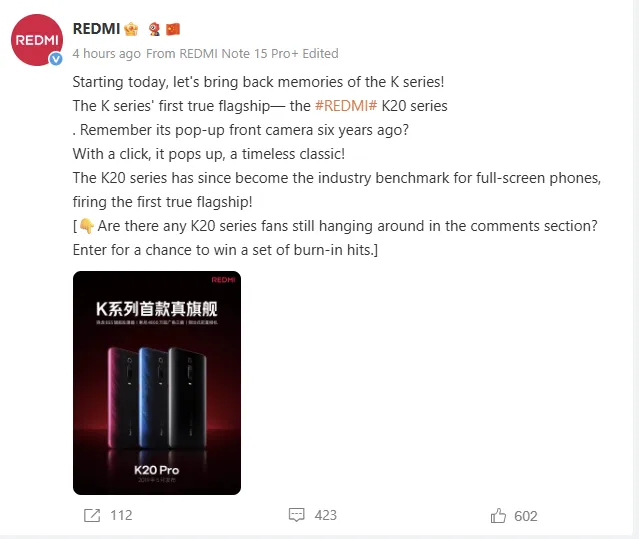Image resolution: width=639 pixels, height=539 pixels.
Task: Click the pointing-down hand emoji
Action: [87, 226]
